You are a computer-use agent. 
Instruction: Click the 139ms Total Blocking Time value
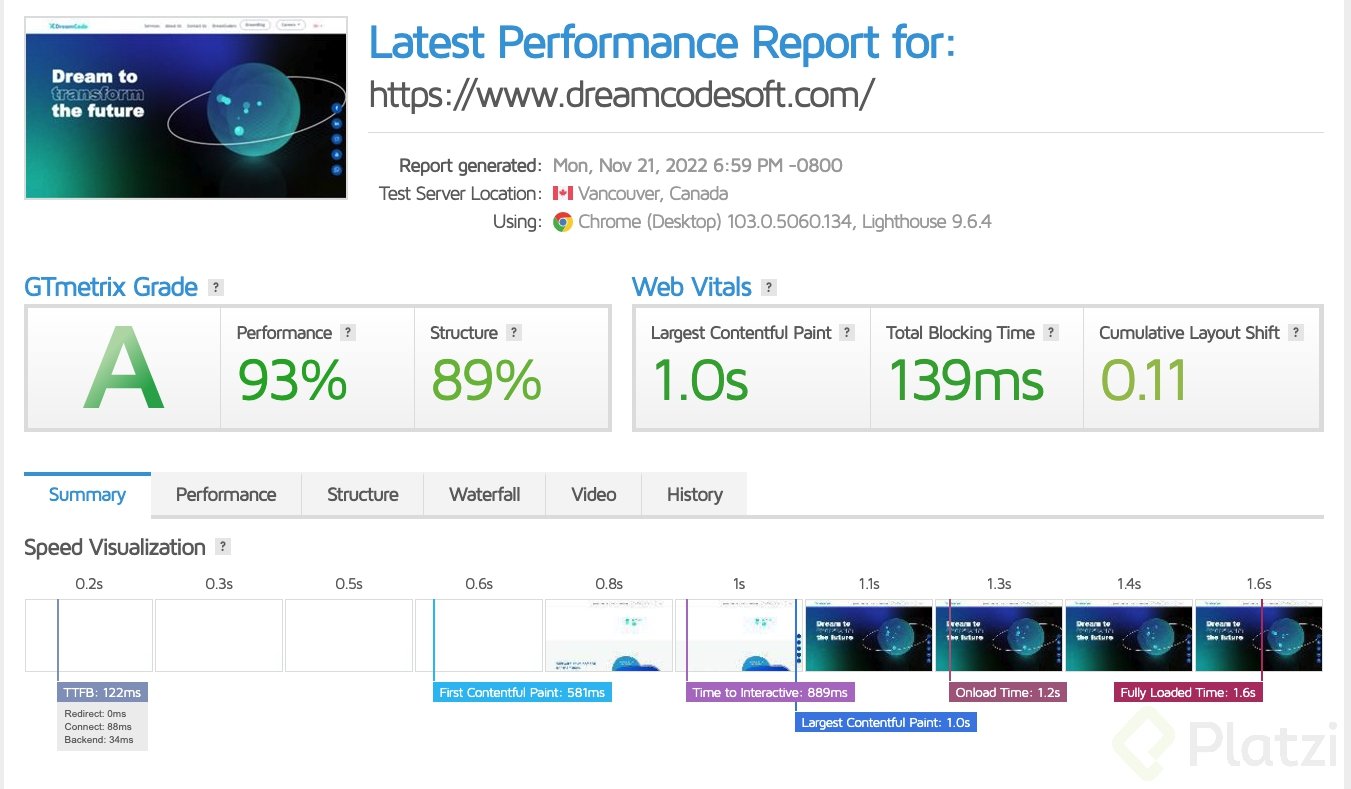click(965, 381)
